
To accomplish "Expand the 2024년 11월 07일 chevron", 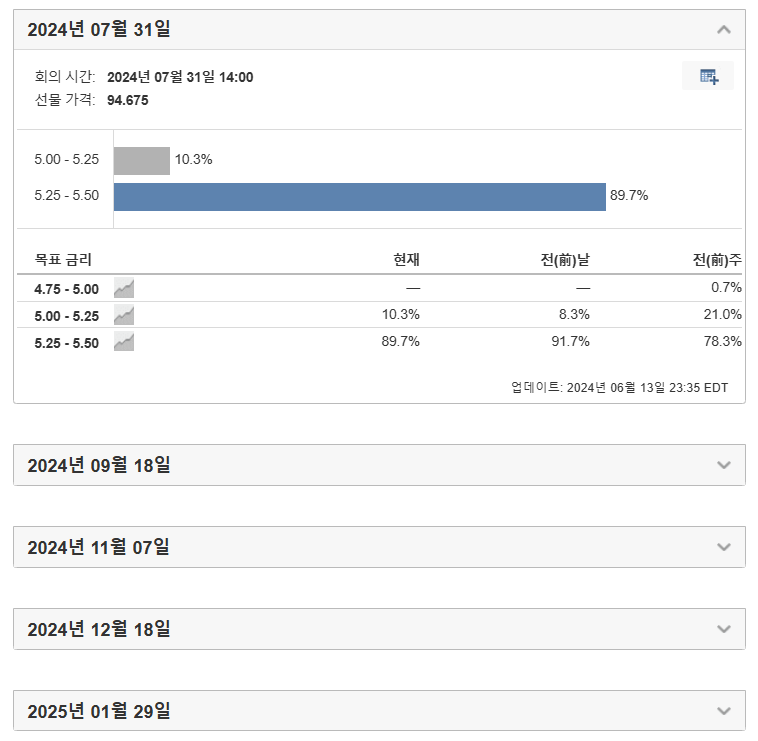I will tap(724, 547).
